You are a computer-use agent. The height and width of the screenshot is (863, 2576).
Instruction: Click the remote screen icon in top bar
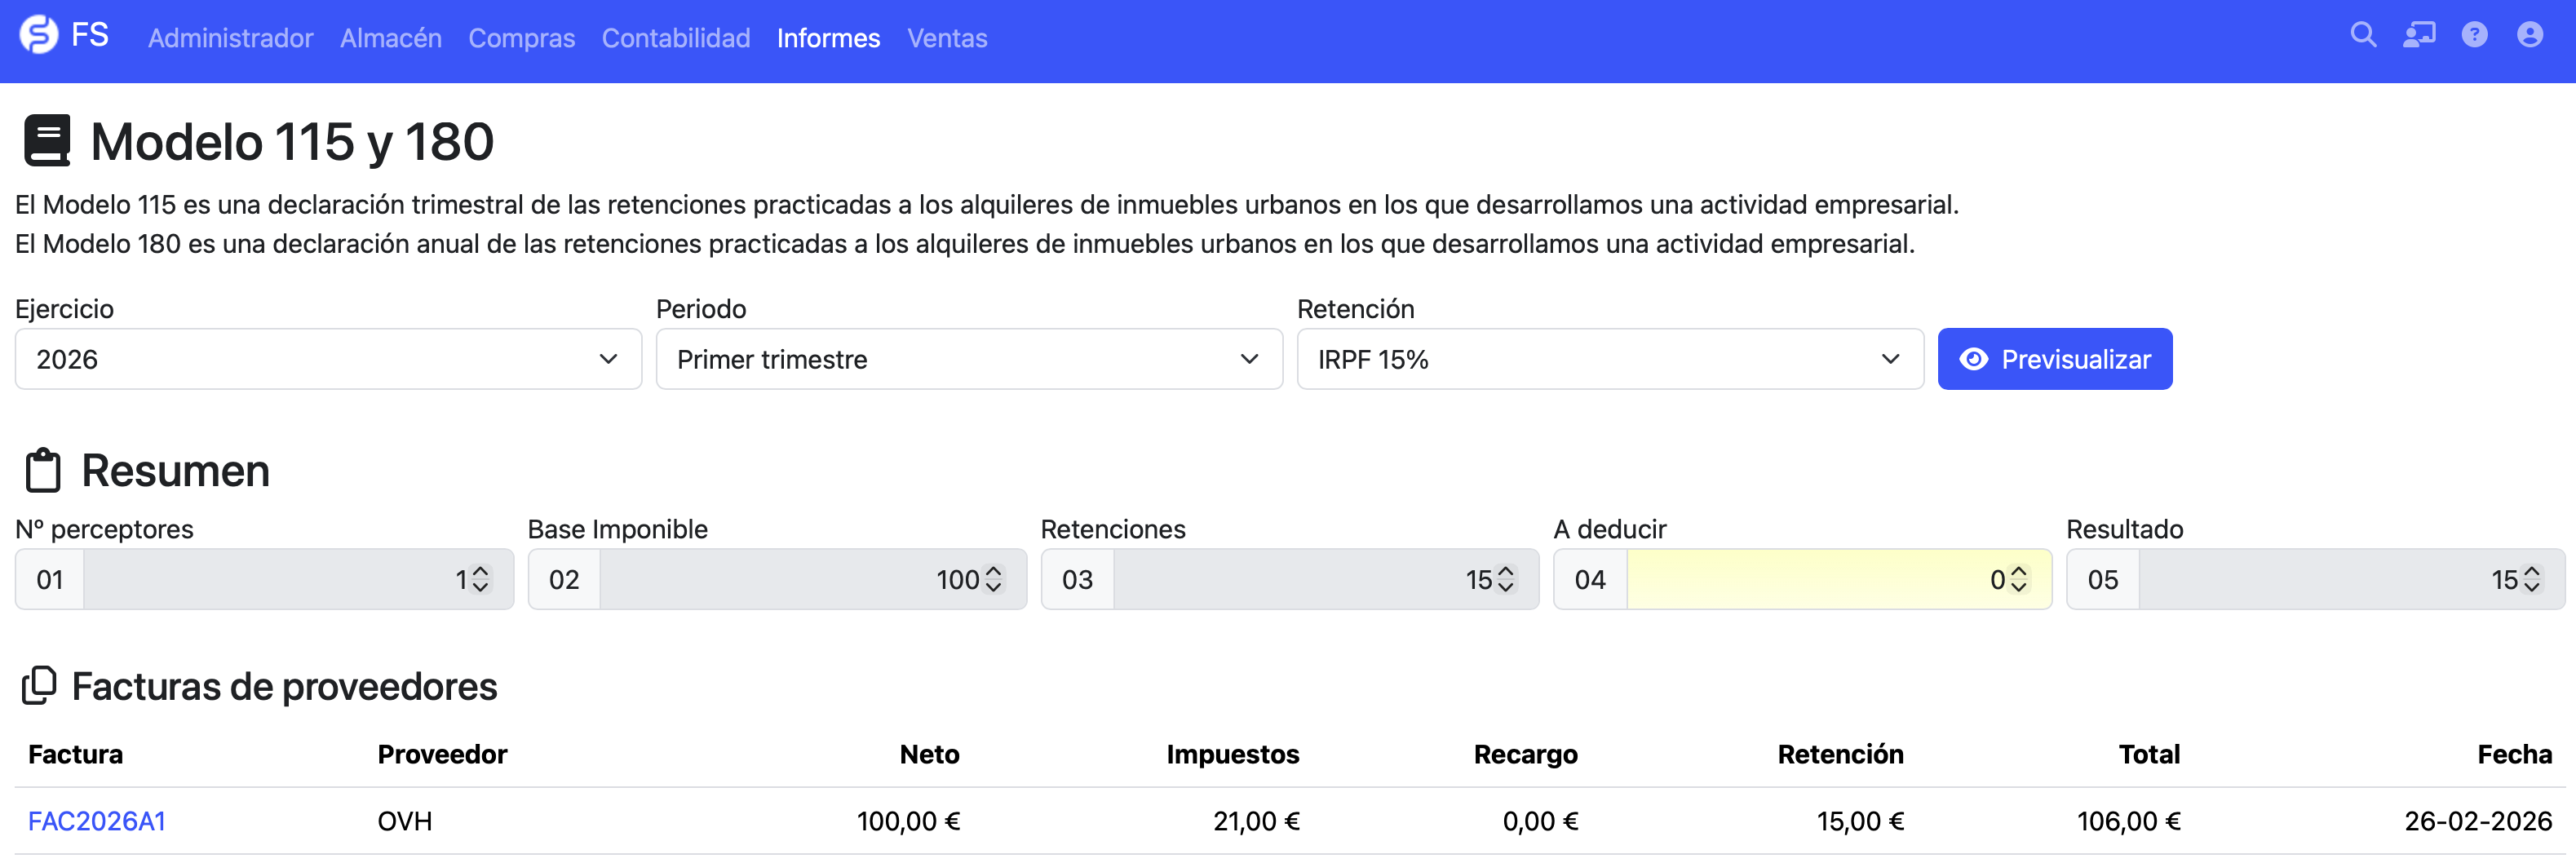(x=2420, y=36)
